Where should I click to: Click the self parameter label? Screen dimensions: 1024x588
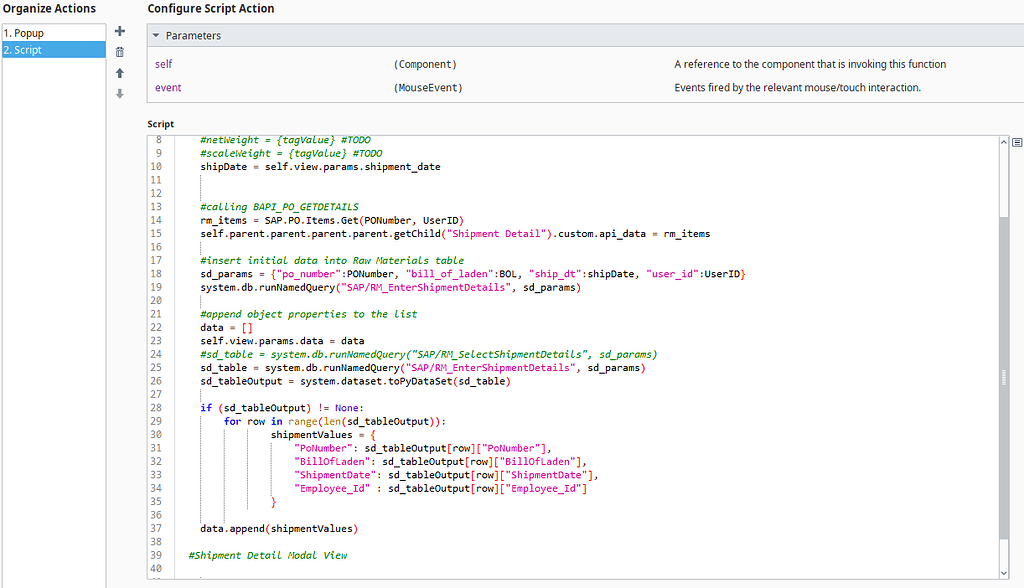point(163,63)
